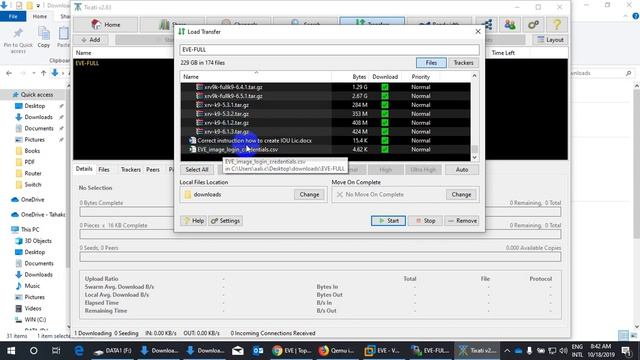Select file icon of xrv9k-fullk9-6.4.1.tar.gz
The height and width of the screenshot is (360, 640).
[199, 87]
